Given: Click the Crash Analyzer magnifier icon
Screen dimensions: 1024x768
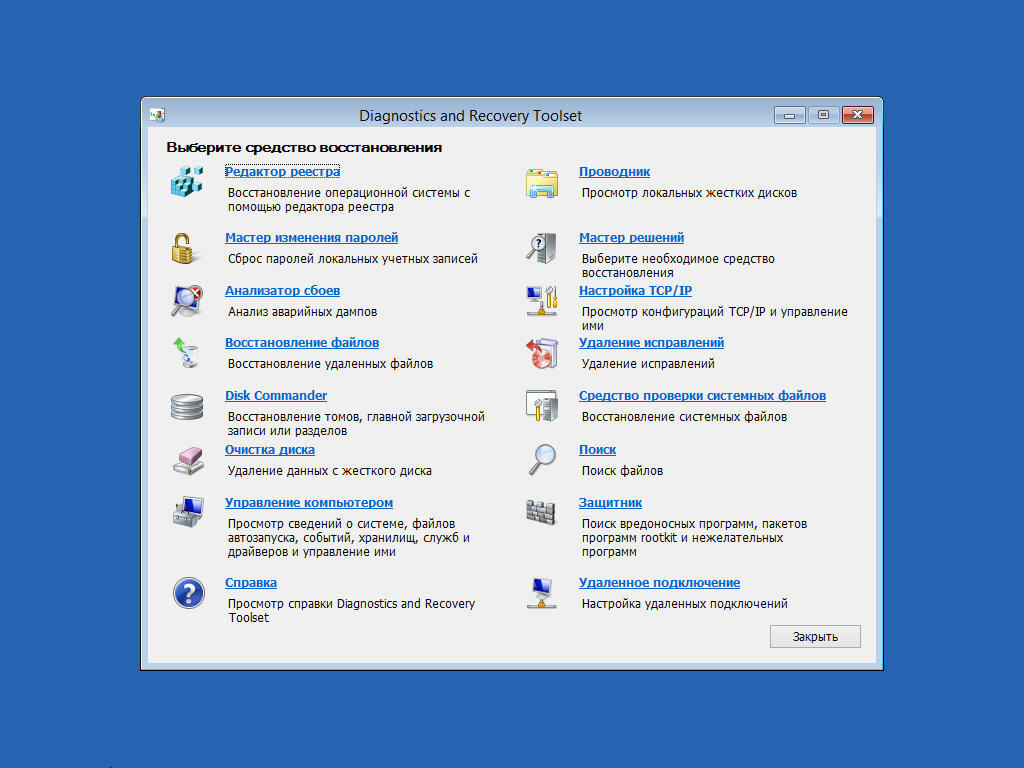Looking at the screenshot, I should tap(186, 301).
